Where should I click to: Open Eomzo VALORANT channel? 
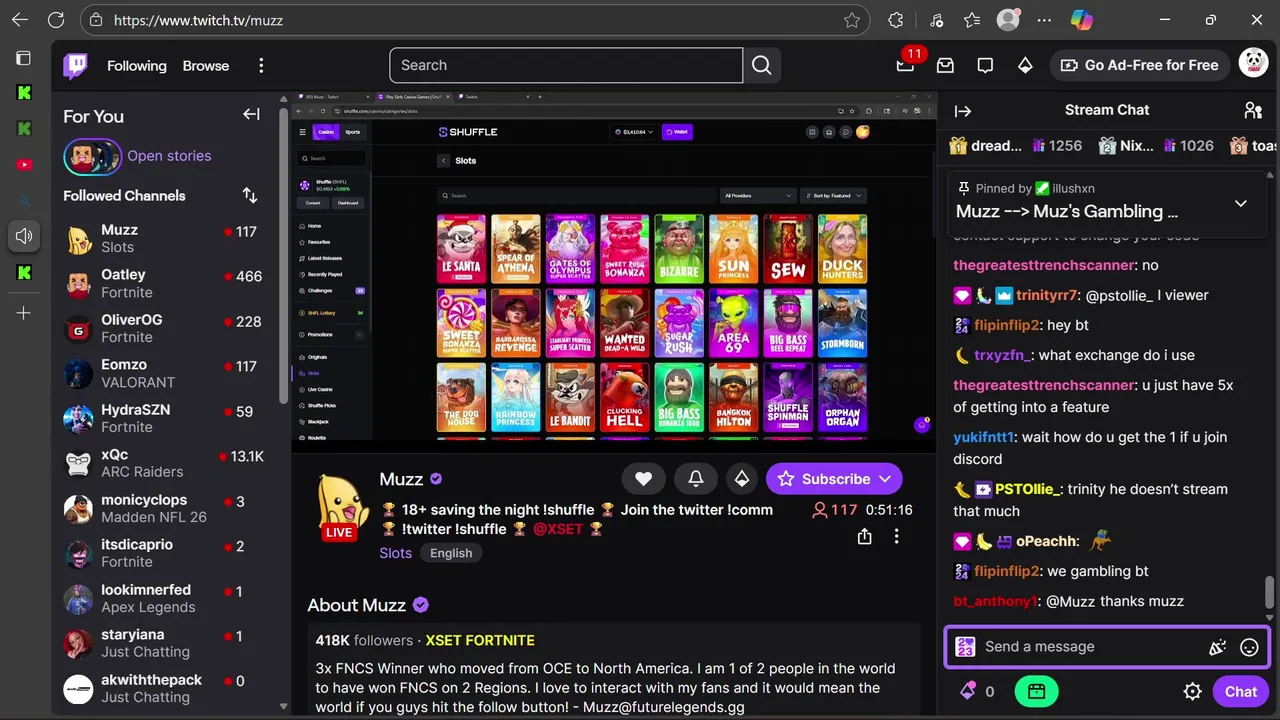pyautogui.click(x=163, y=374)
